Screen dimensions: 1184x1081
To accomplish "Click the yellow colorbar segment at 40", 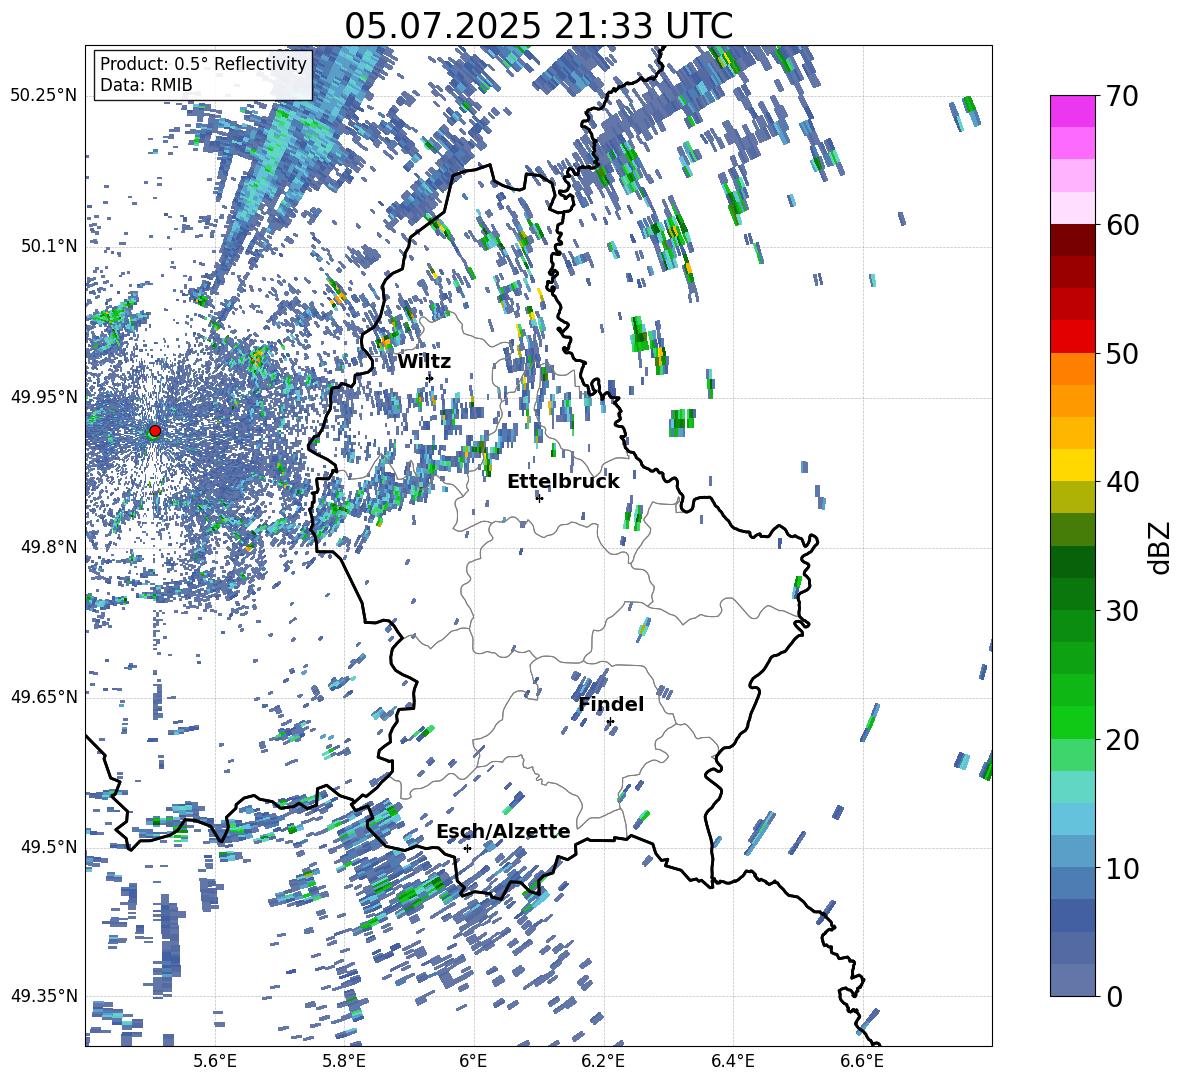I will [x=1072, y=465].
